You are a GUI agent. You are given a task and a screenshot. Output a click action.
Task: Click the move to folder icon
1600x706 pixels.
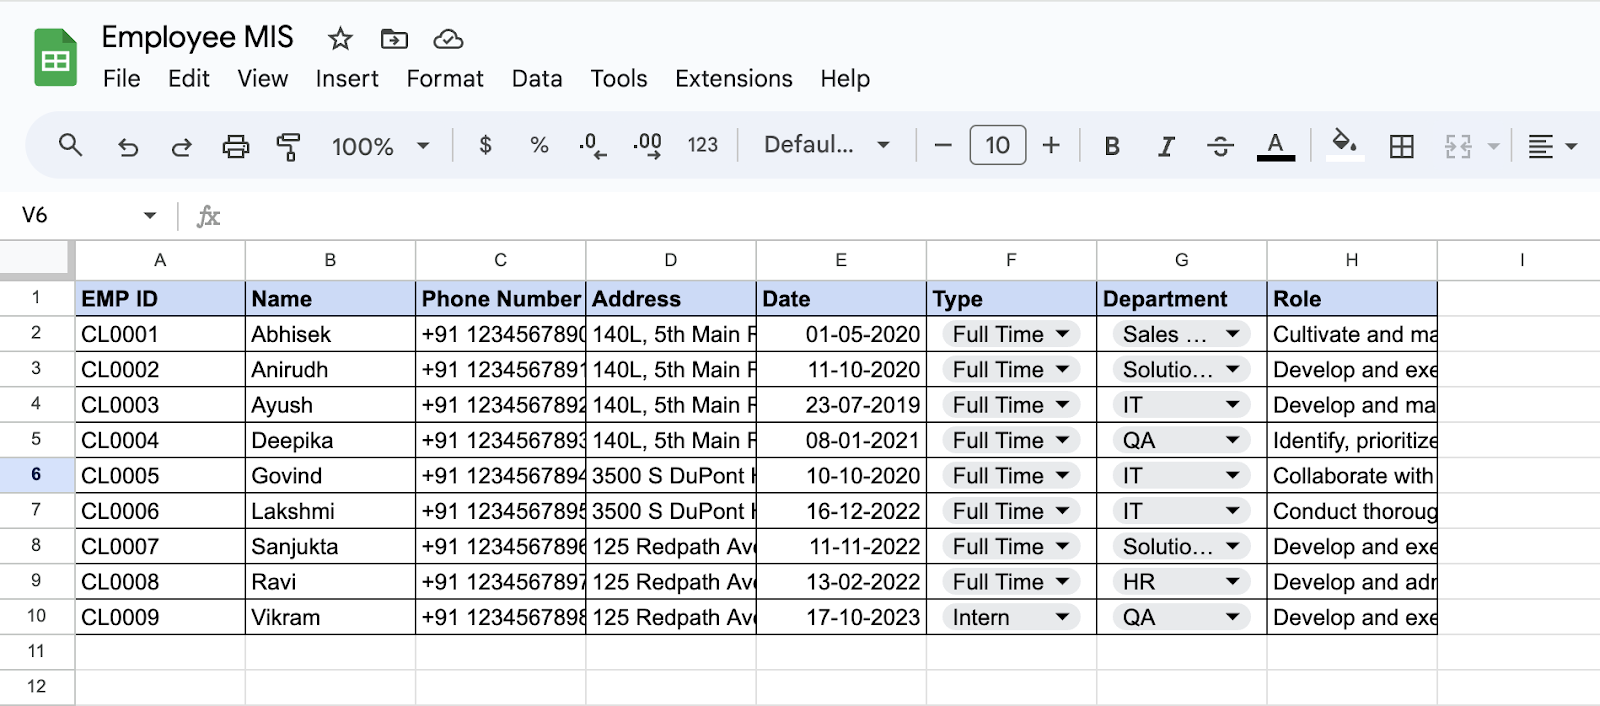coord(394,39)
